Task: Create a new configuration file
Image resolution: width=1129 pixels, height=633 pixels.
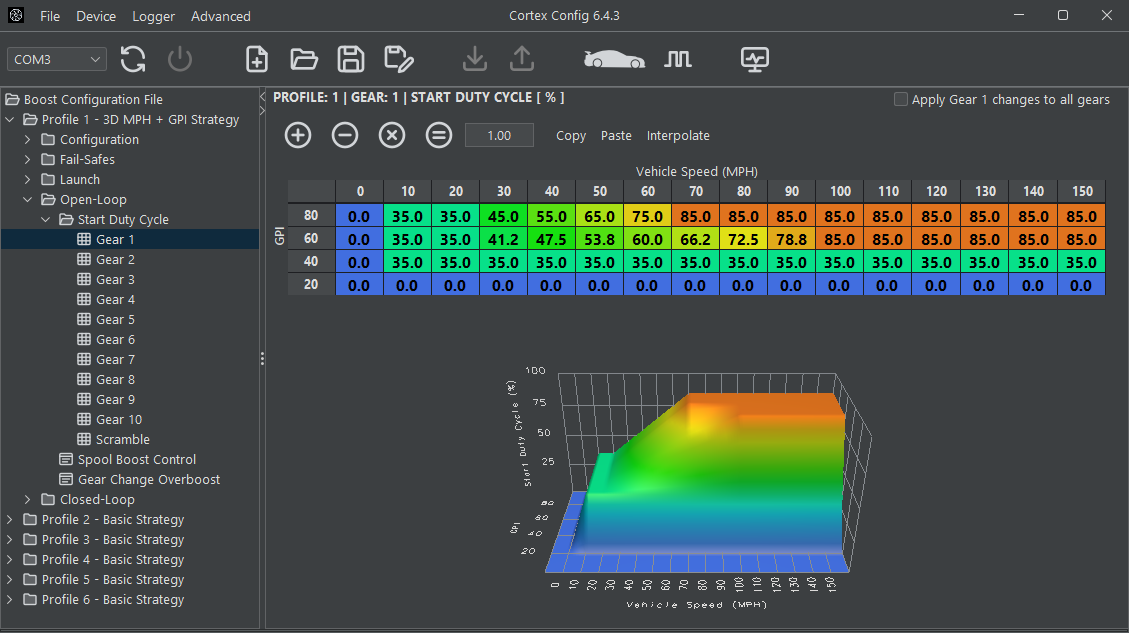Action: pos(257,59)
